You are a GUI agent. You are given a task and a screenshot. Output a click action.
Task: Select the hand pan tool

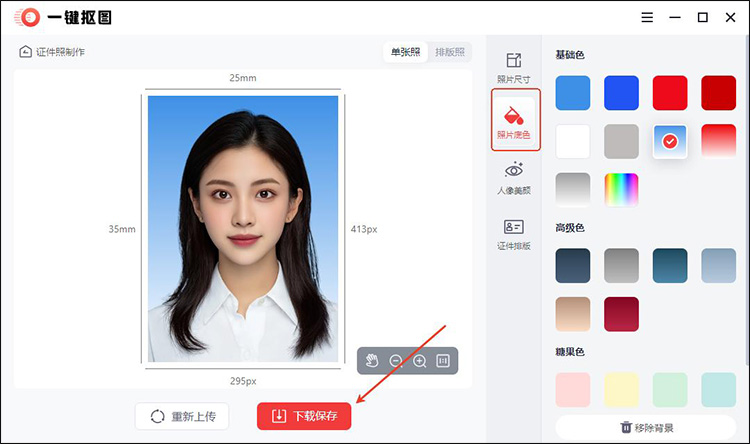point(372,360)
